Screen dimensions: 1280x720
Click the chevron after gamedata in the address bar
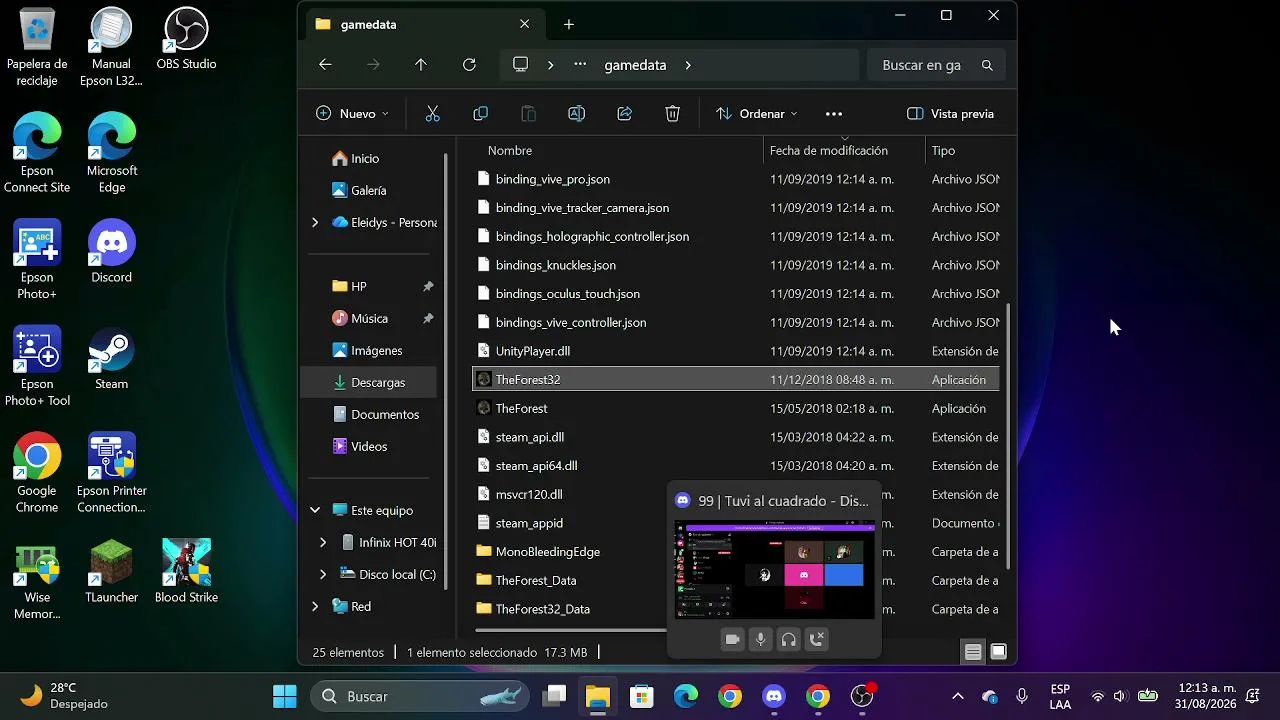[x=688, y=65]
